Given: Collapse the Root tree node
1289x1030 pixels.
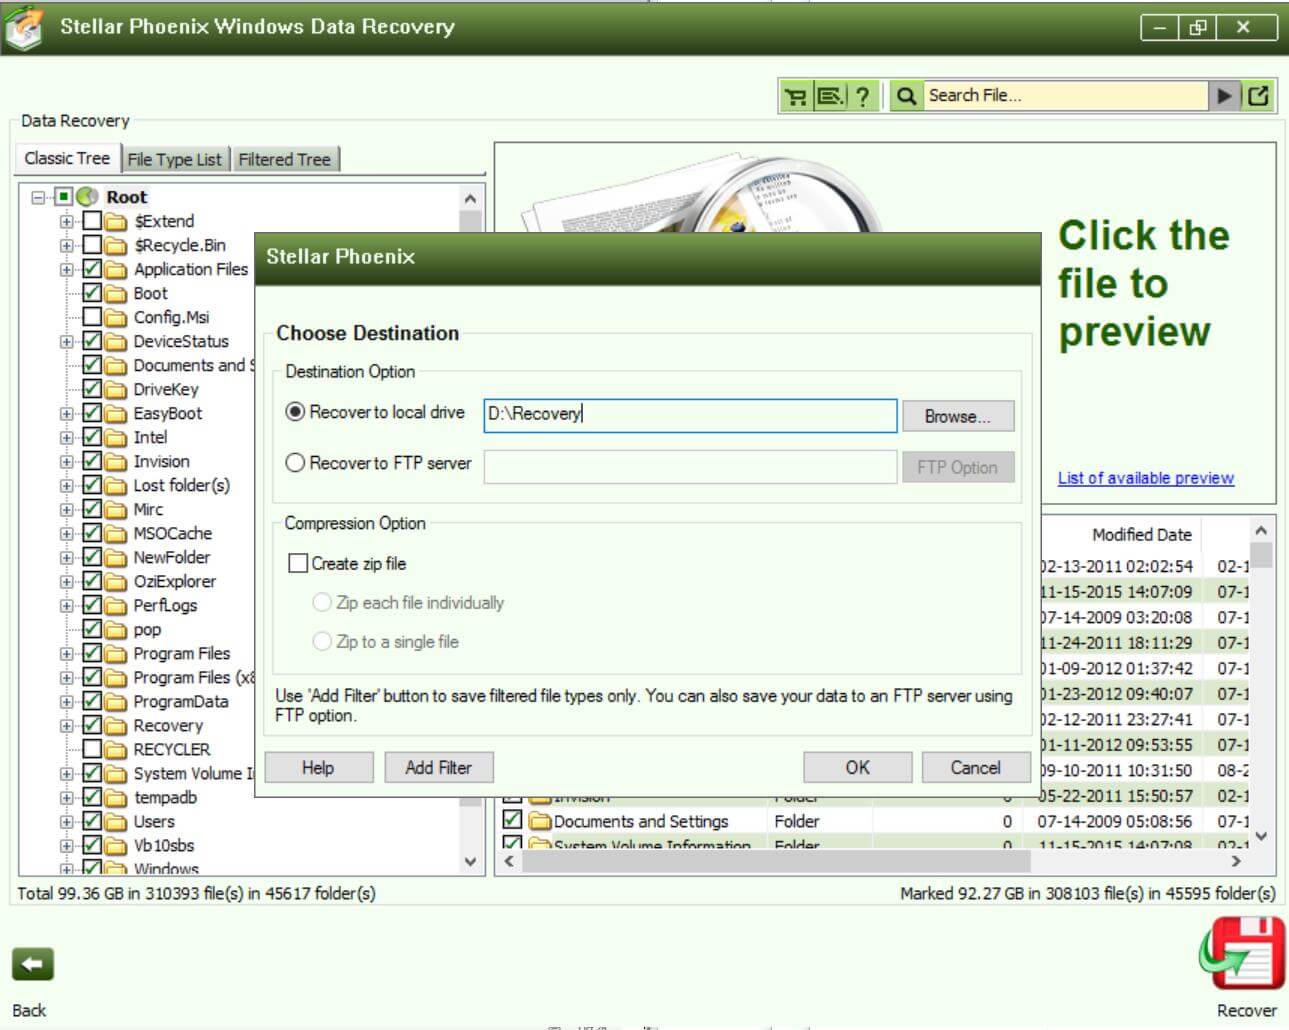Looking at the screenshot, I should point(38,197).
